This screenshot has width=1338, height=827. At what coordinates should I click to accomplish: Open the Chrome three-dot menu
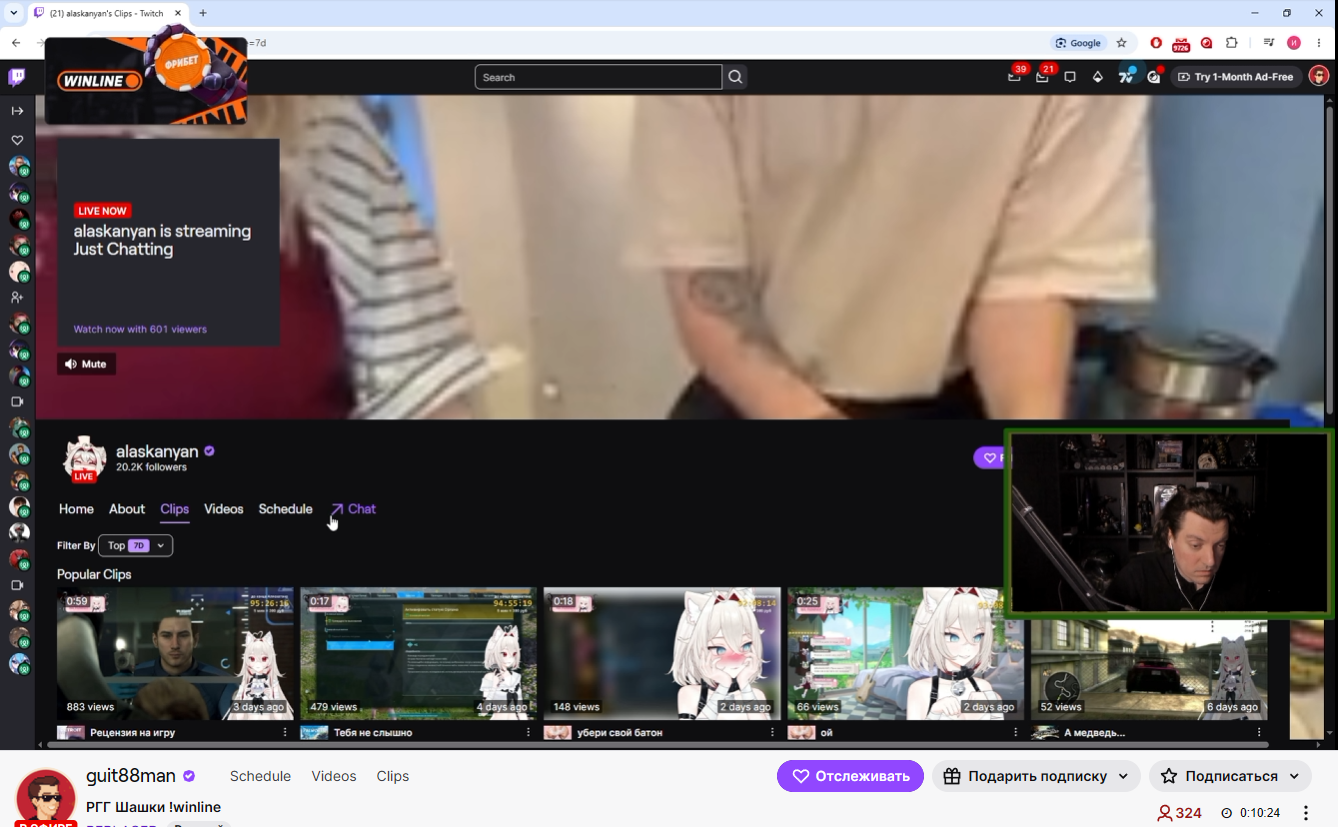pos(1320,43)
